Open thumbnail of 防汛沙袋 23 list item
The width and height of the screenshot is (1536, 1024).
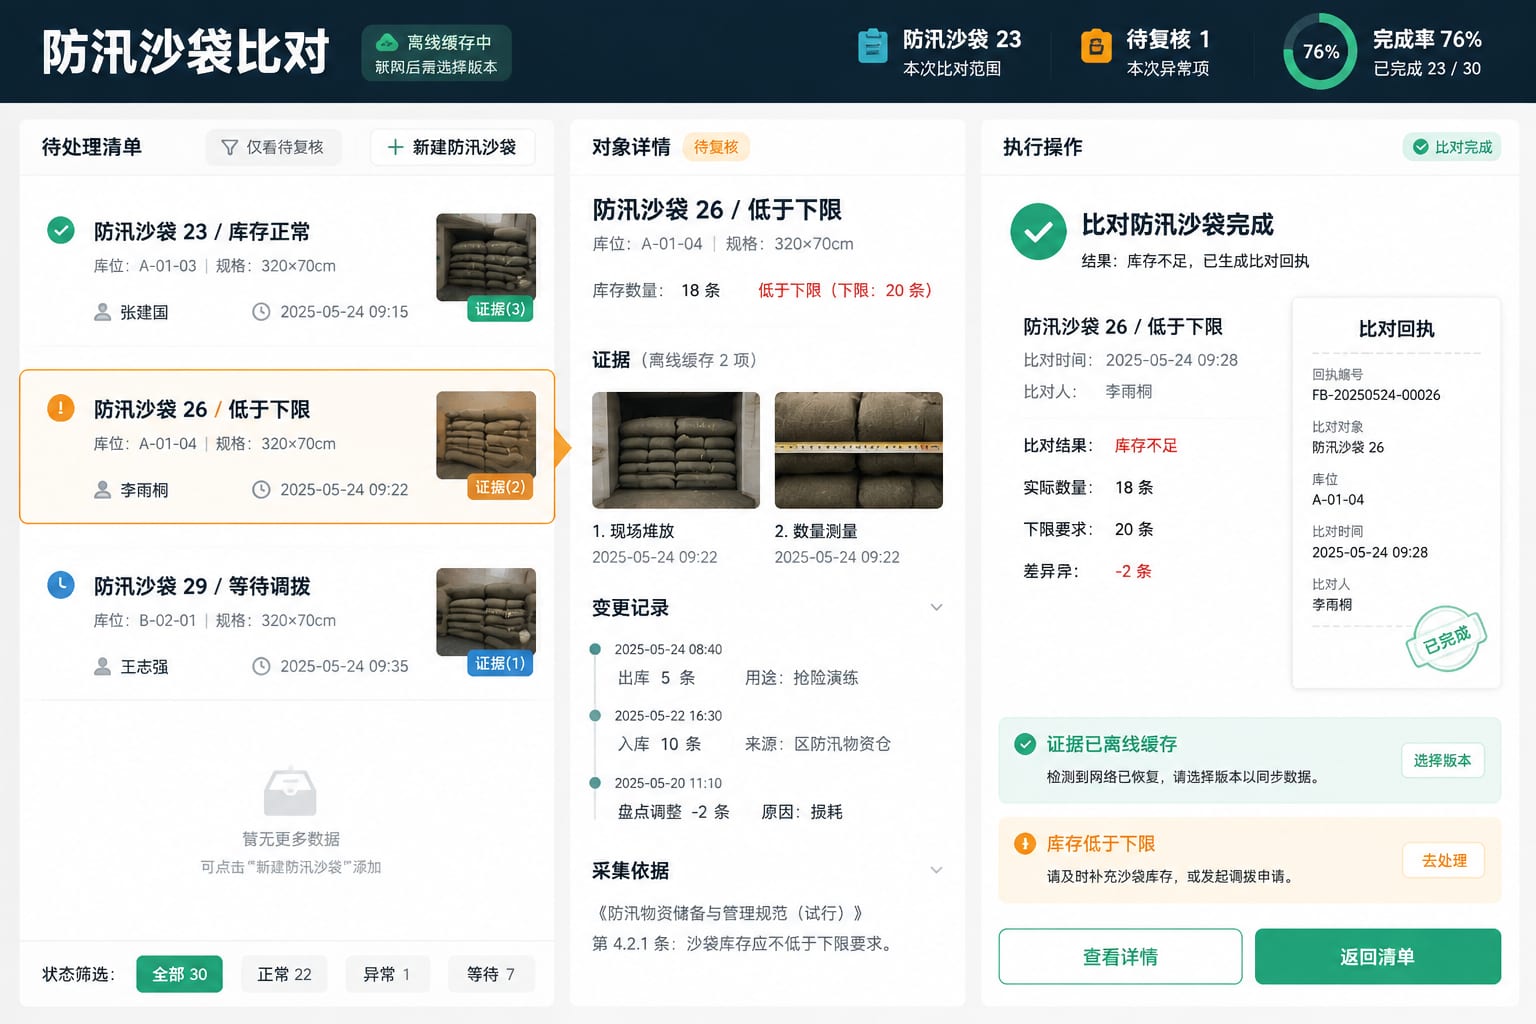486,257
